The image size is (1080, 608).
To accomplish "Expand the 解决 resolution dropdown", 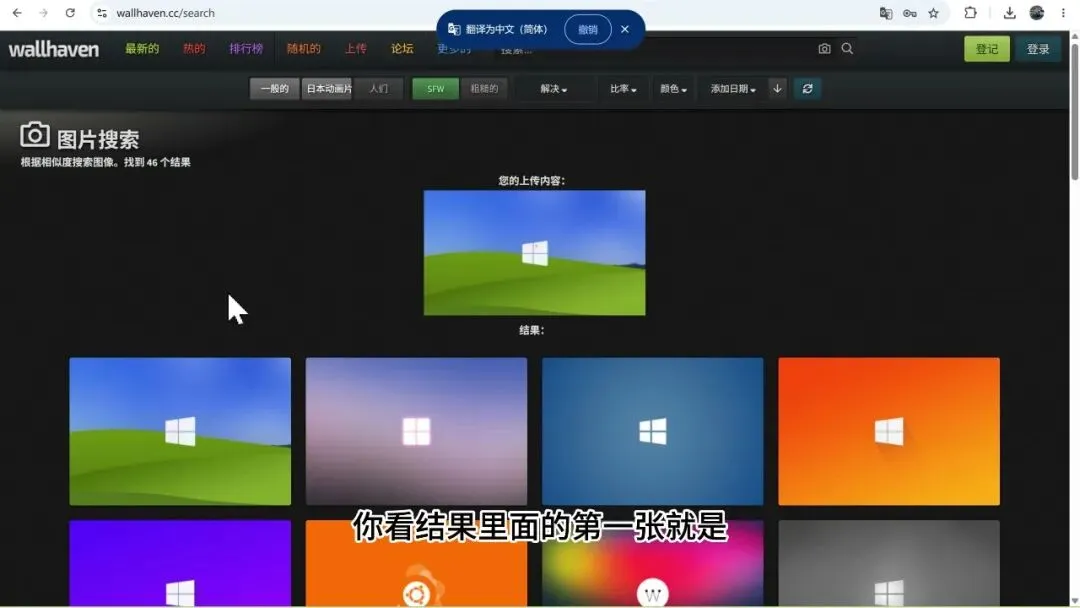I will pyautogui.click(x=553, y=89).
